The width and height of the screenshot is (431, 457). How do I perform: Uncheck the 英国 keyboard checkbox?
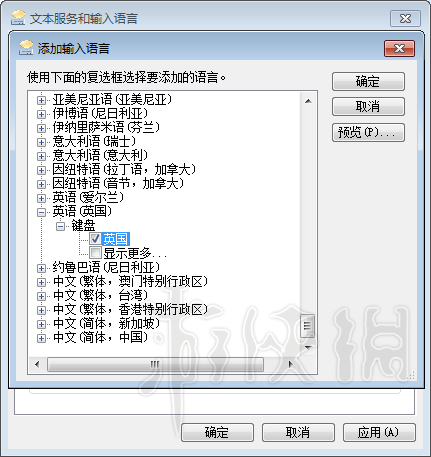click(x=95, y=239)
